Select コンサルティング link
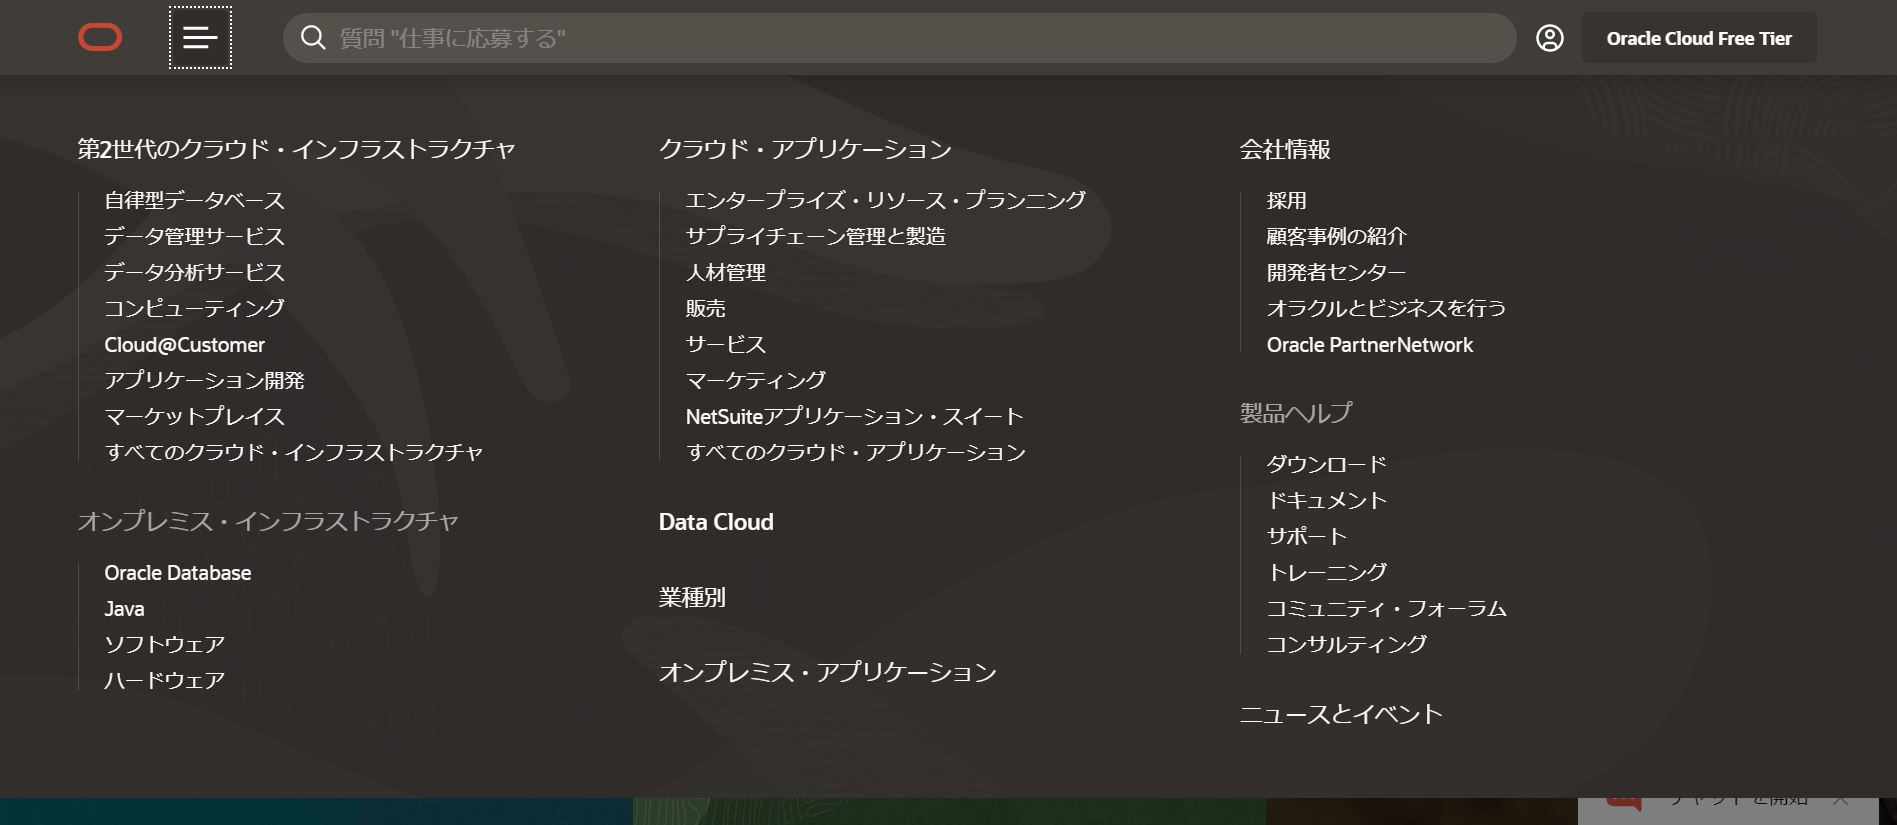1897x825 pixels. point(1346,644)
